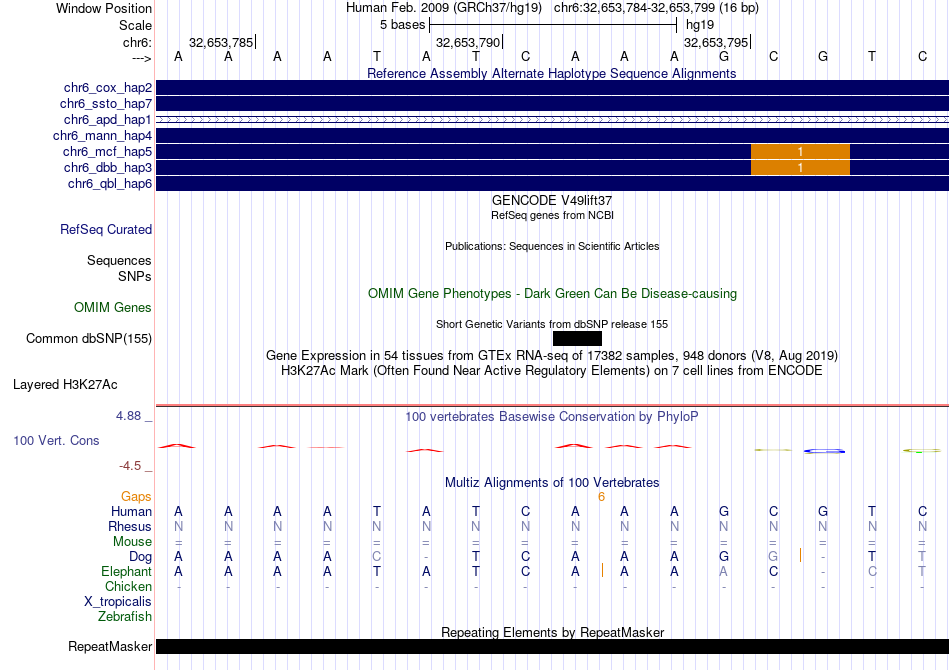Viewport: 950px width, 670px height.
Task: Open the chr6_ssto_hap7 track label
Action: click(106, 104)
